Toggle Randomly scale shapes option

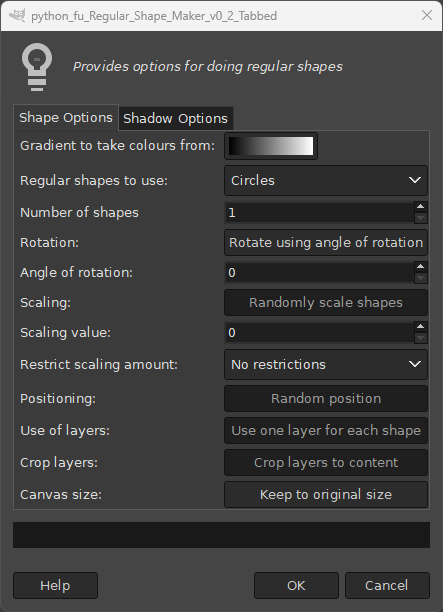(326, 302)
